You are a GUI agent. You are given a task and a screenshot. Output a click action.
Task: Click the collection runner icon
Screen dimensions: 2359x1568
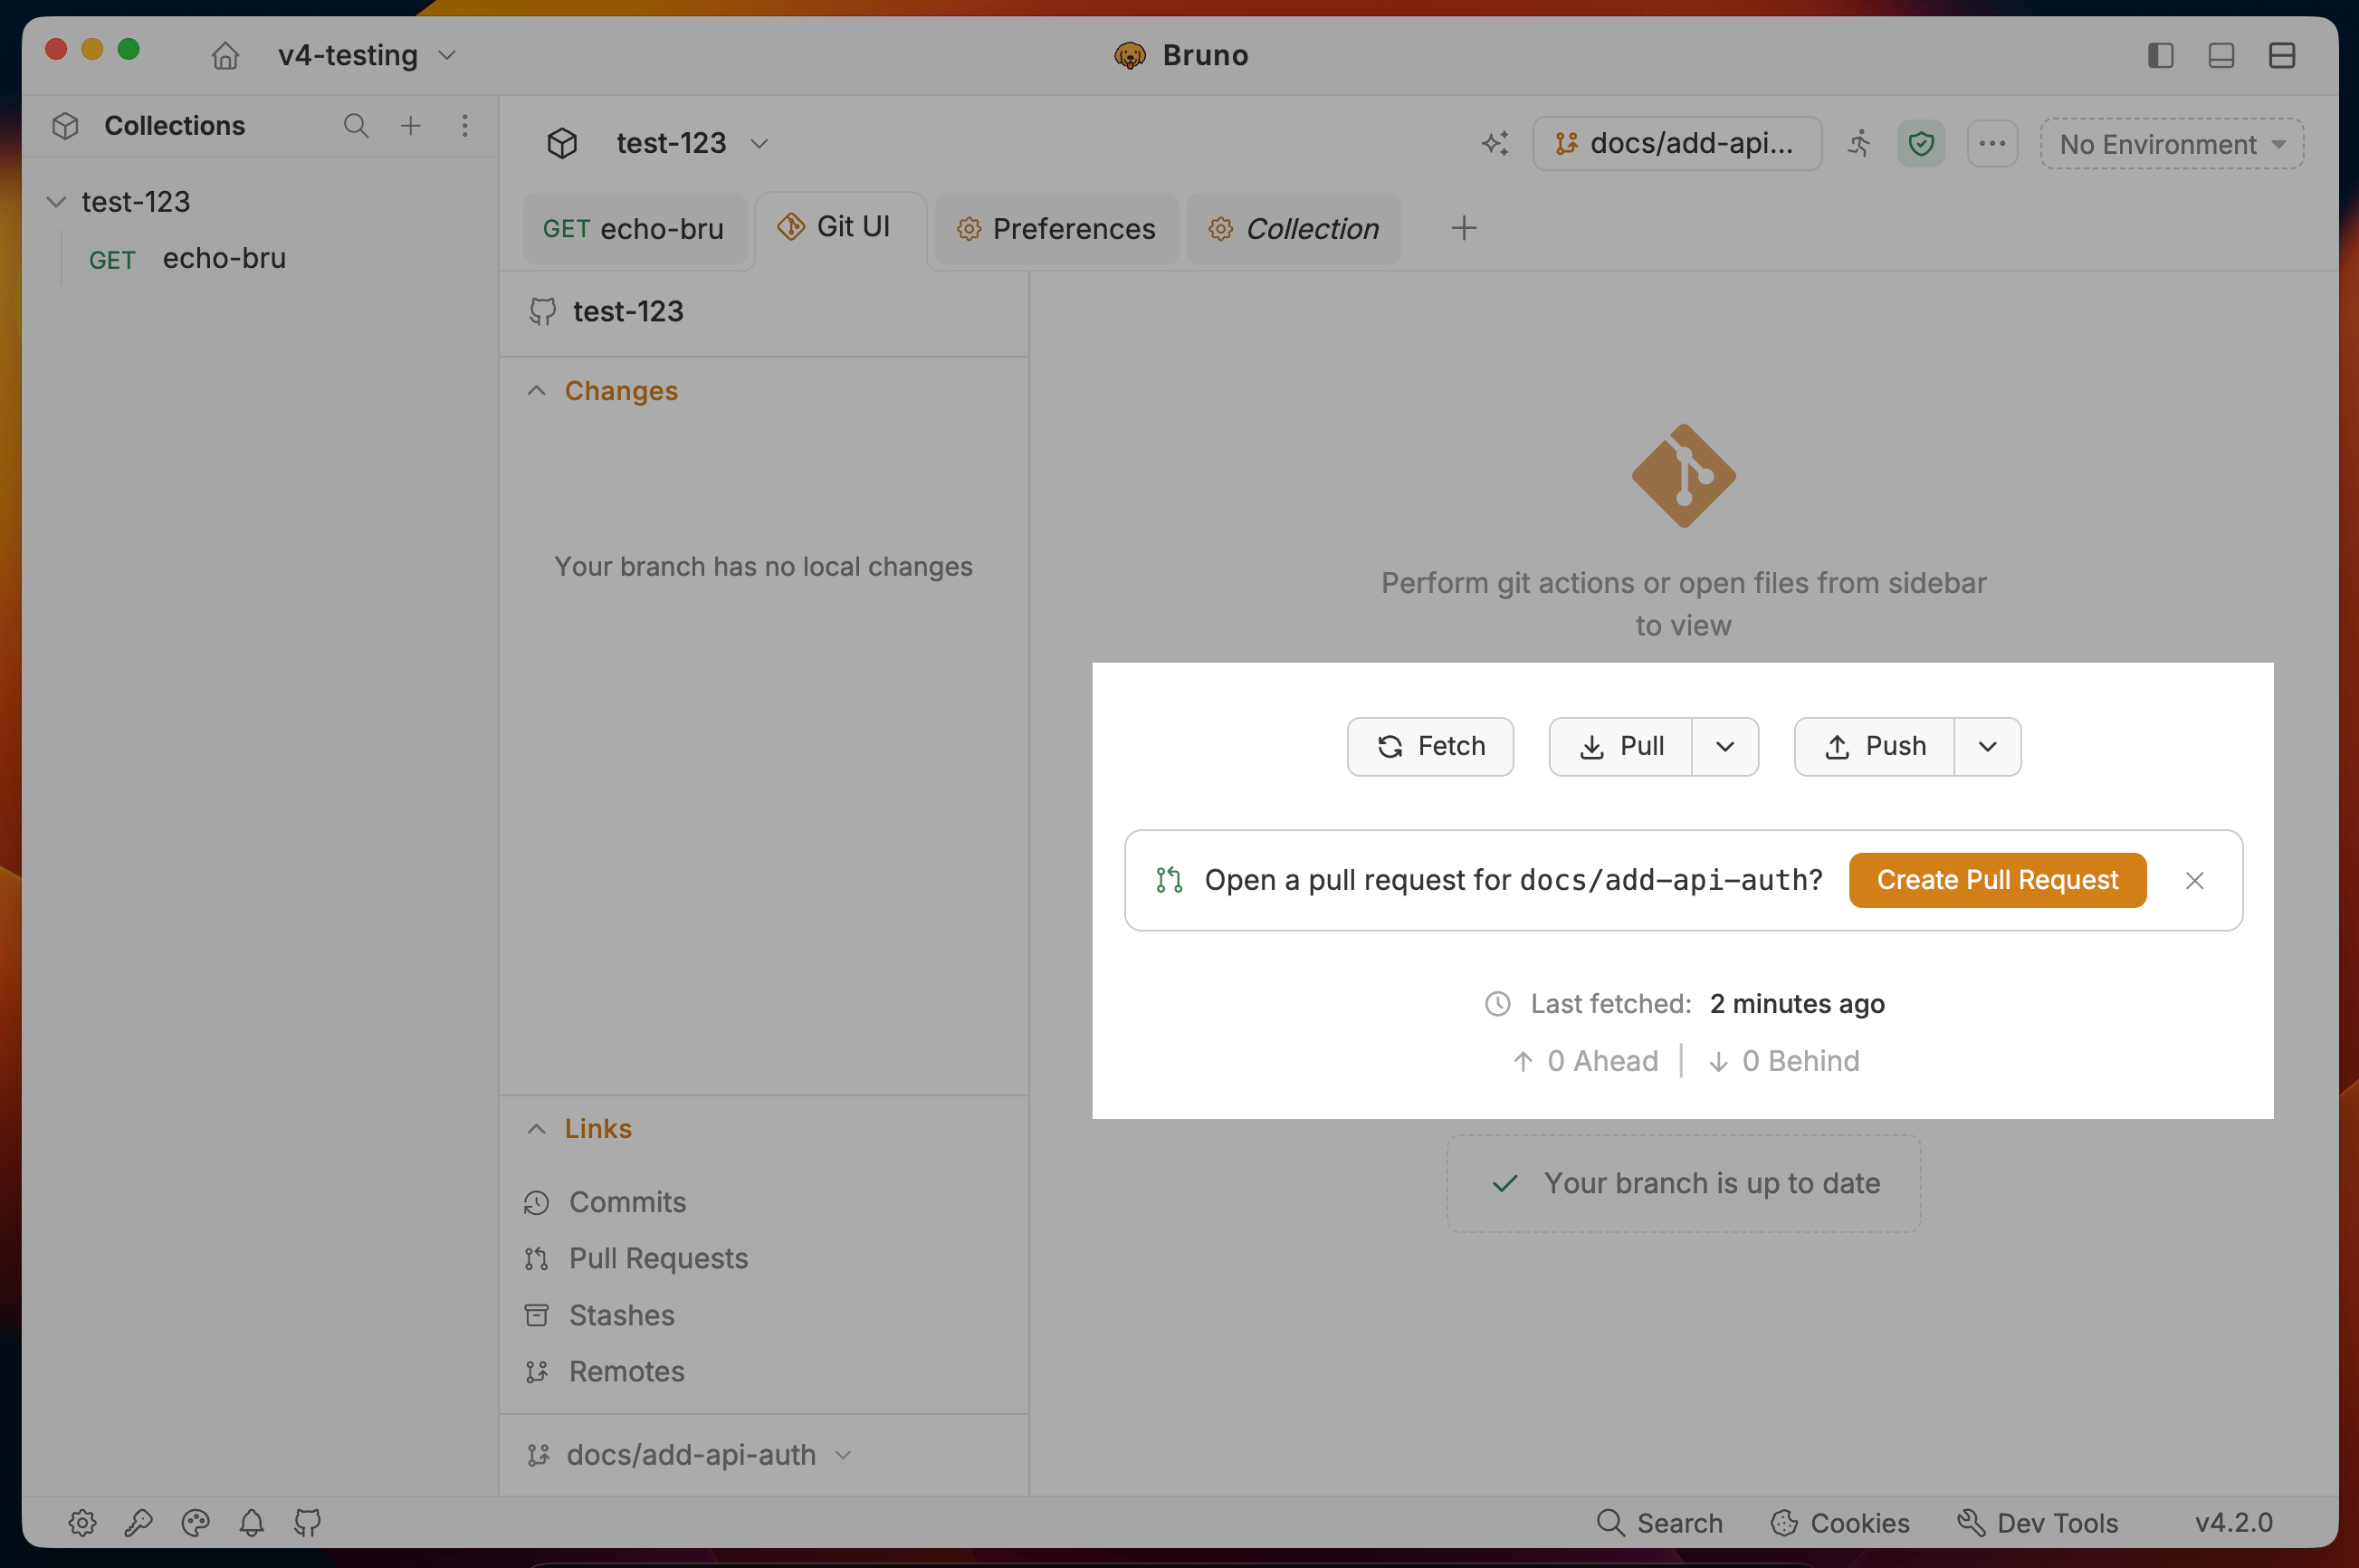point(1859,143)
